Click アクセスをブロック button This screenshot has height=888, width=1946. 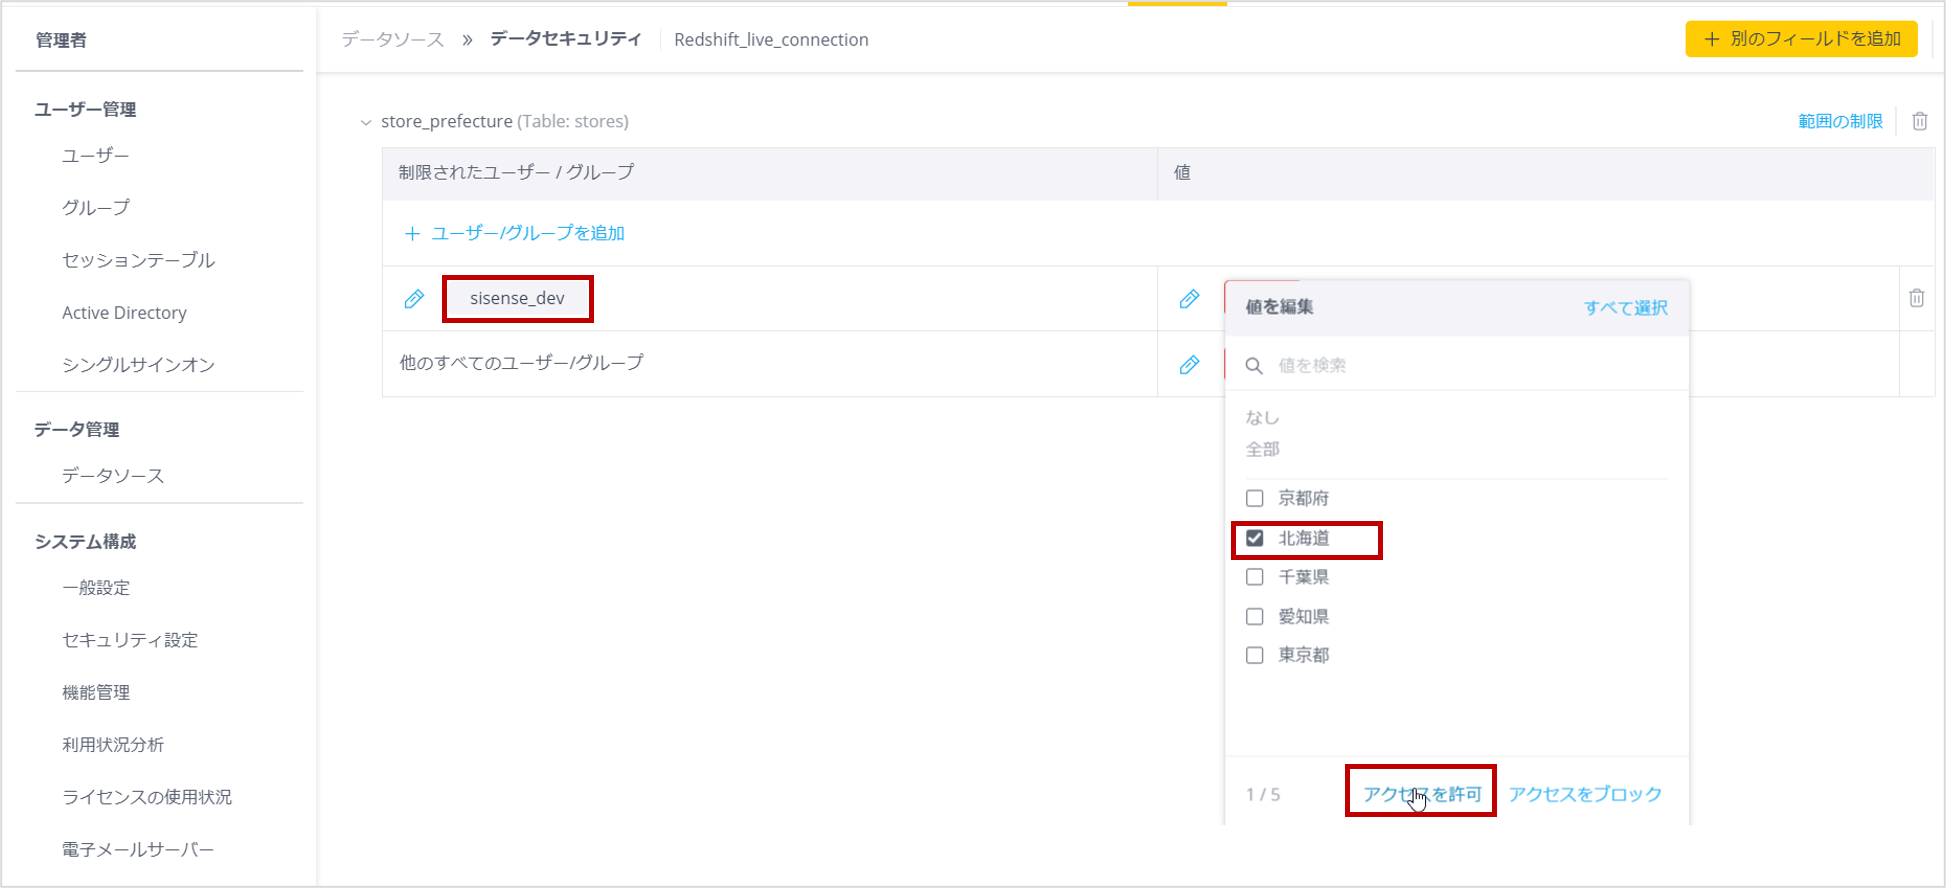[1585, 794]
